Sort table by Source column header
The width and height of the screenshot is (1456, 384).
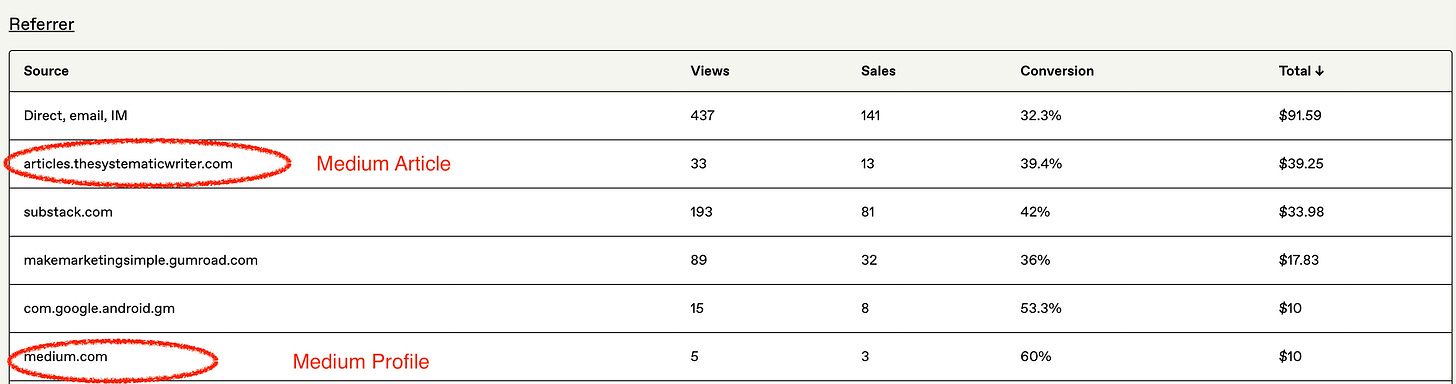point(46,71)
